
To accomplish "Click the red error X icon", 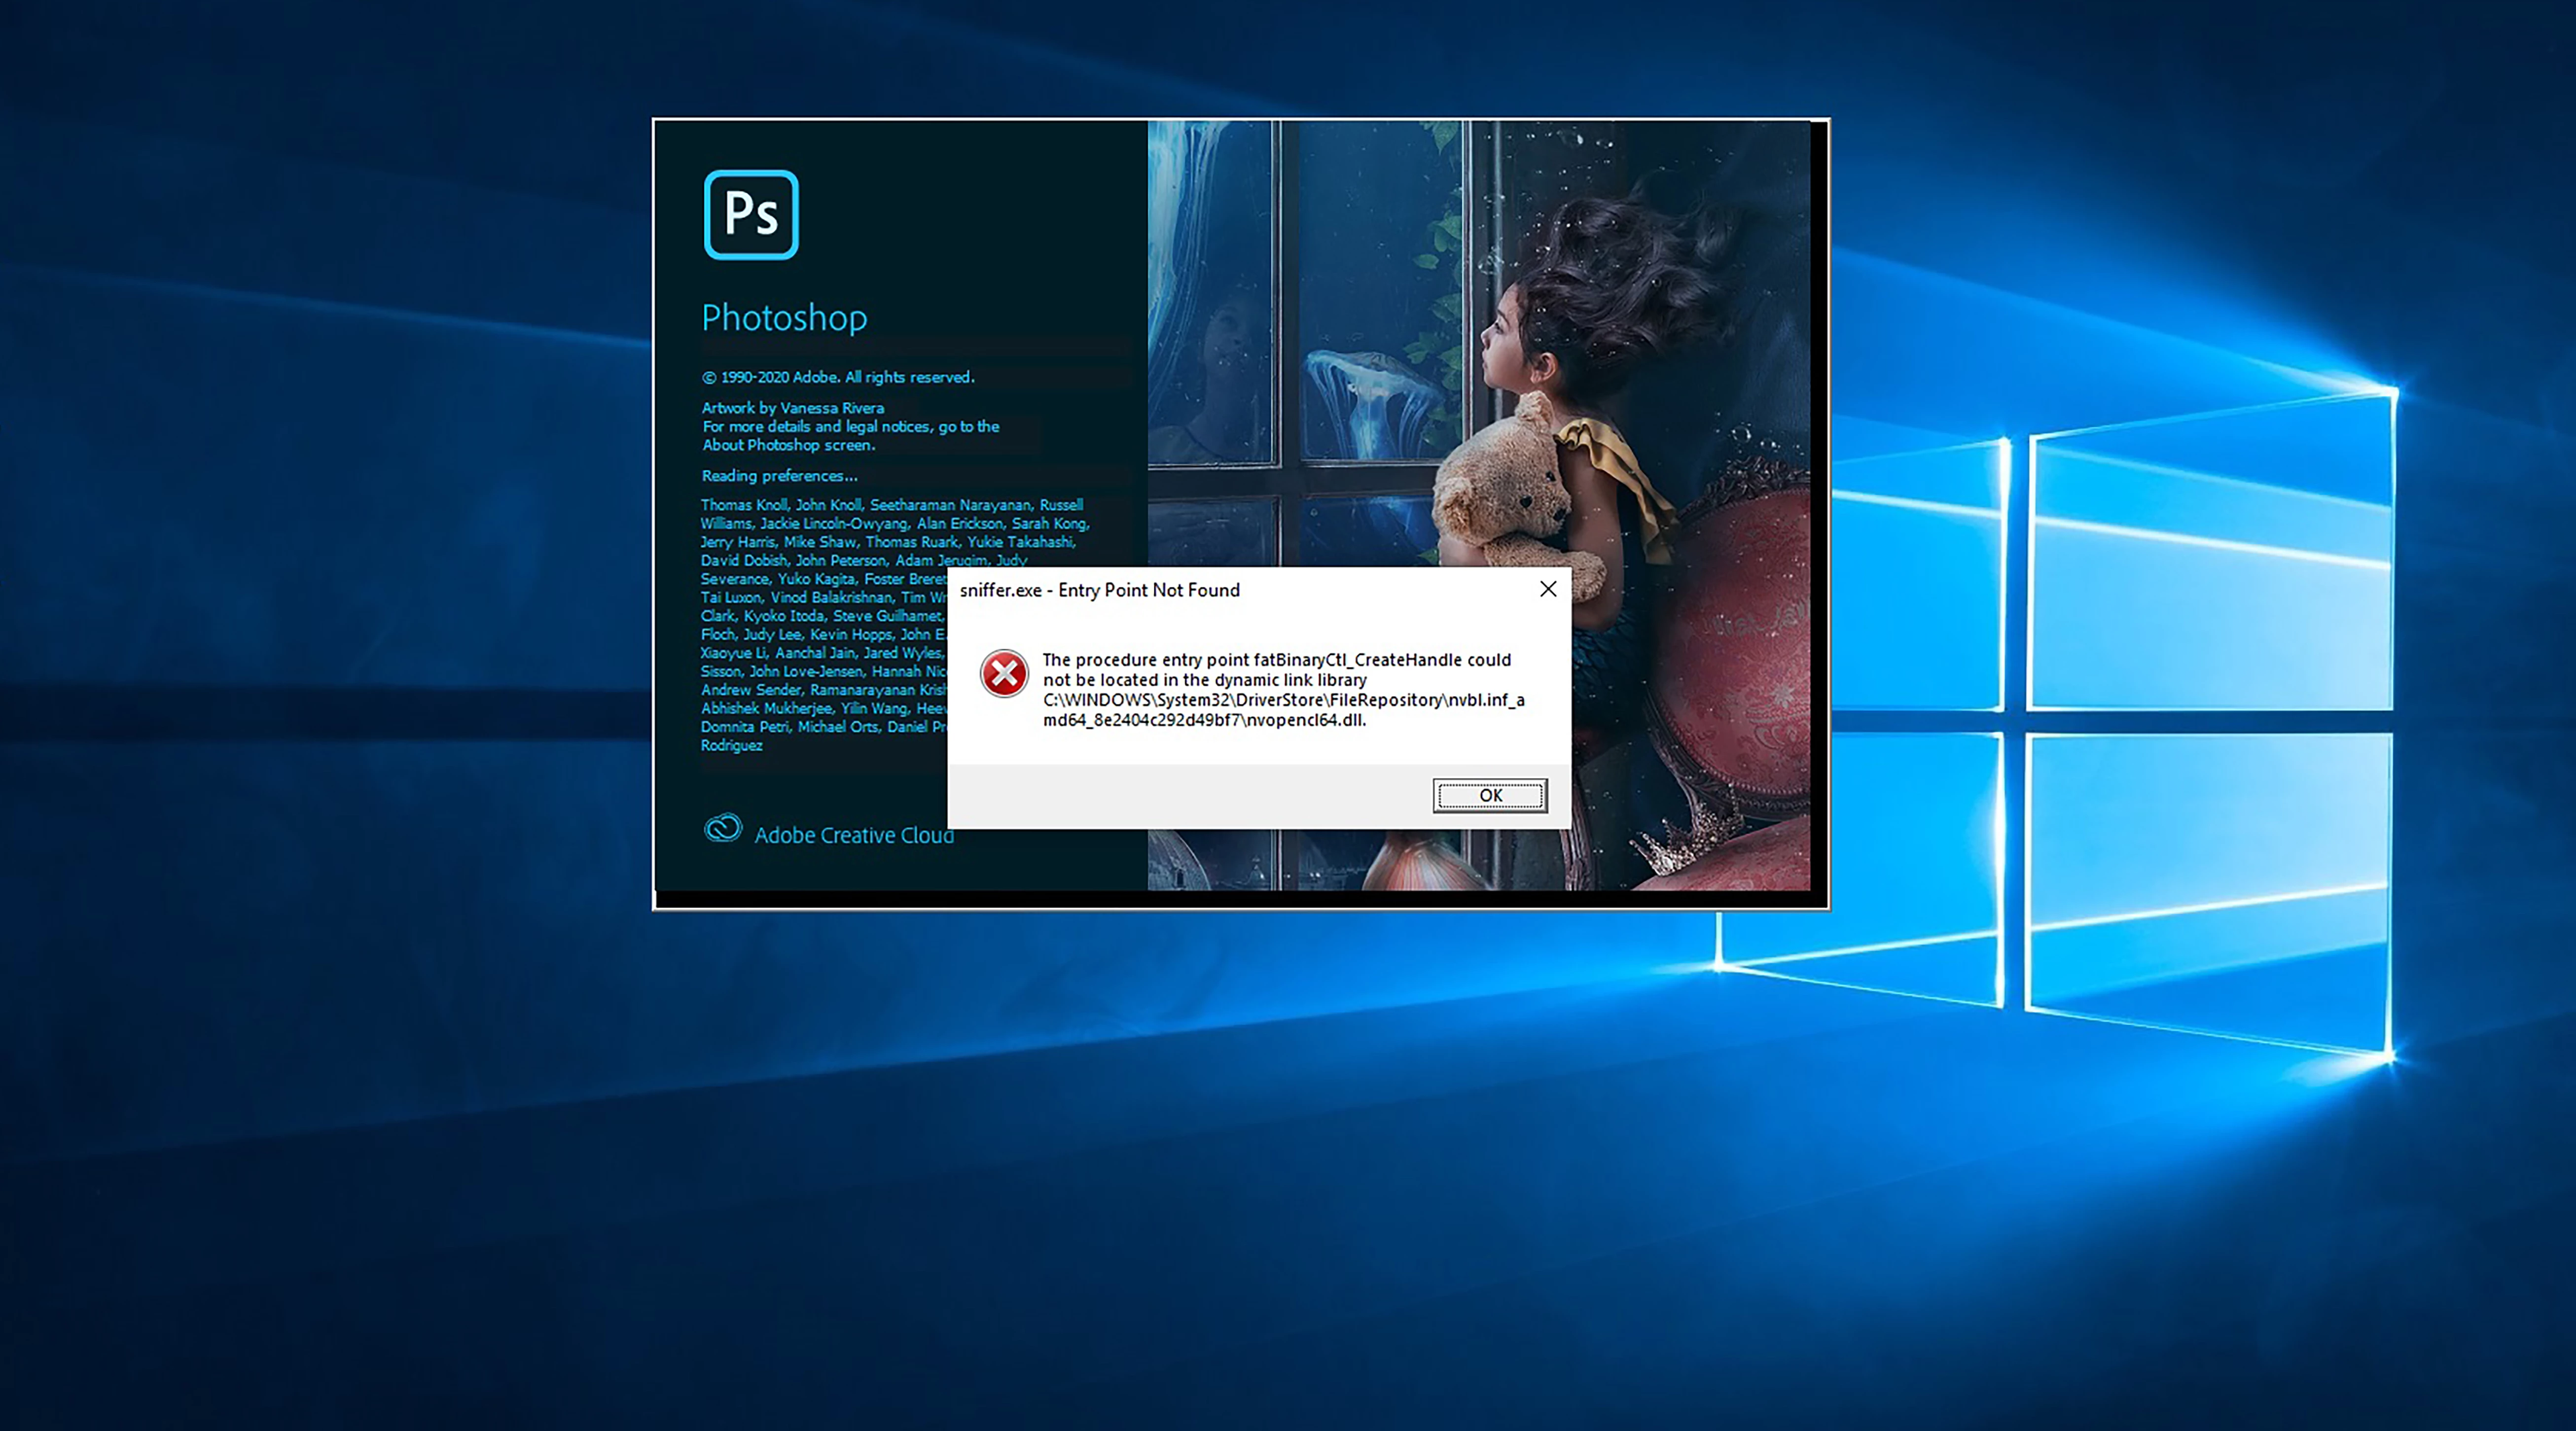I will pos(1003,674).
